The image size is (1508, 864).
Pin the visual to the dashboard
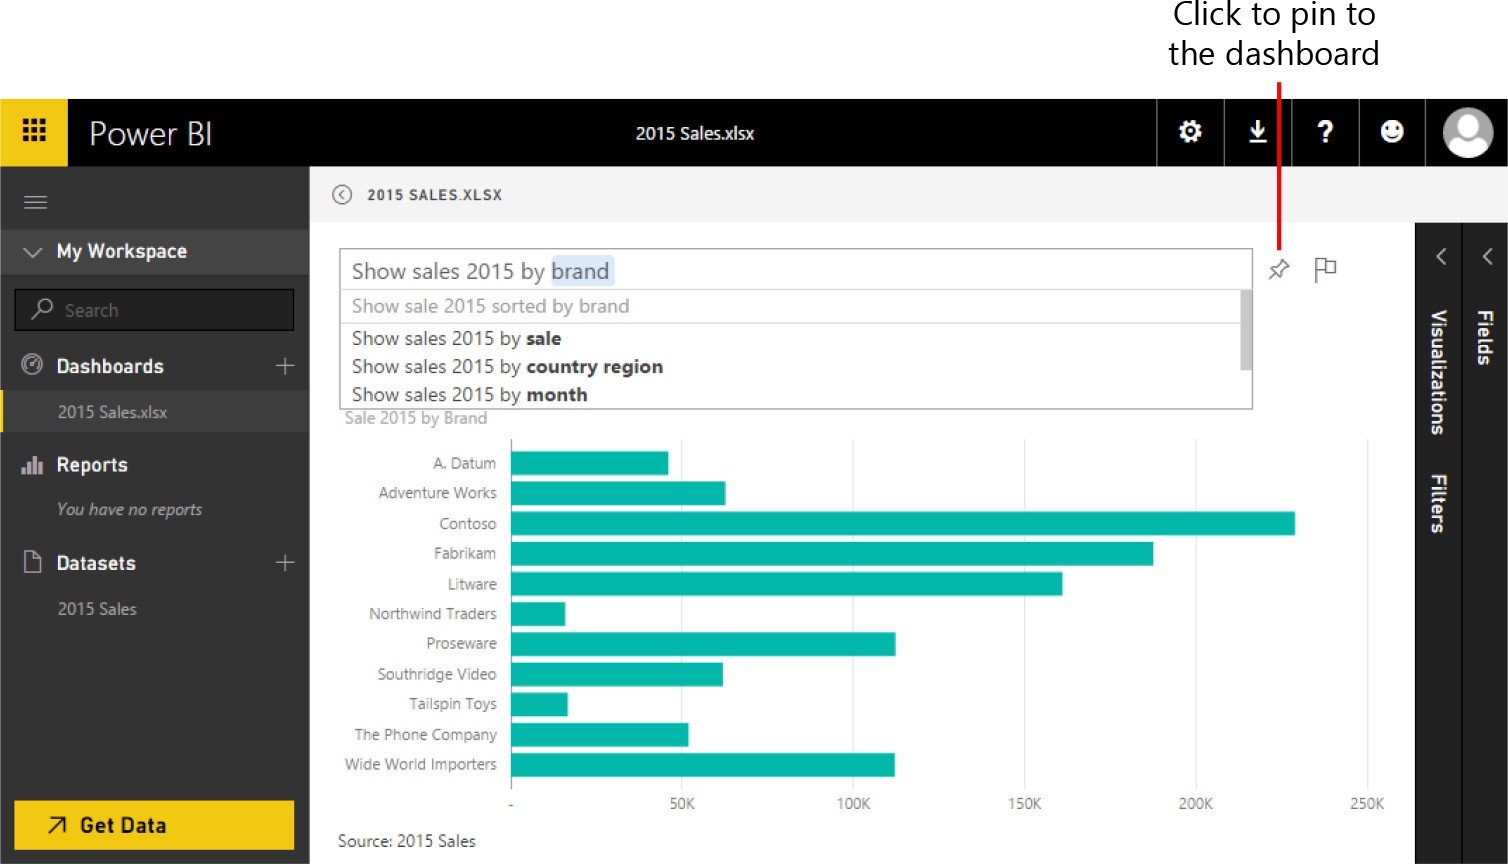(1279, 269)
